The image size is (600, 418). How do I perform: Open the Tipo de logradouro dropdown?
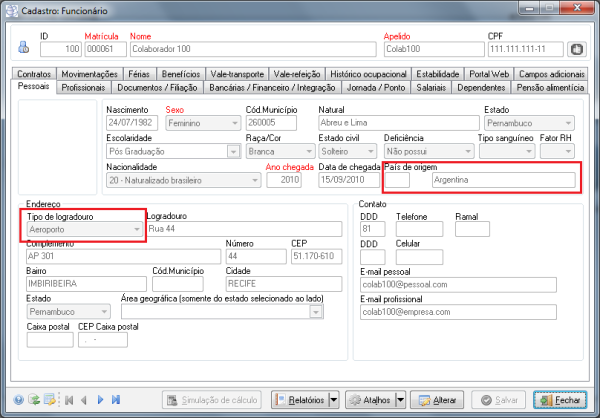[x=137, y=229]
